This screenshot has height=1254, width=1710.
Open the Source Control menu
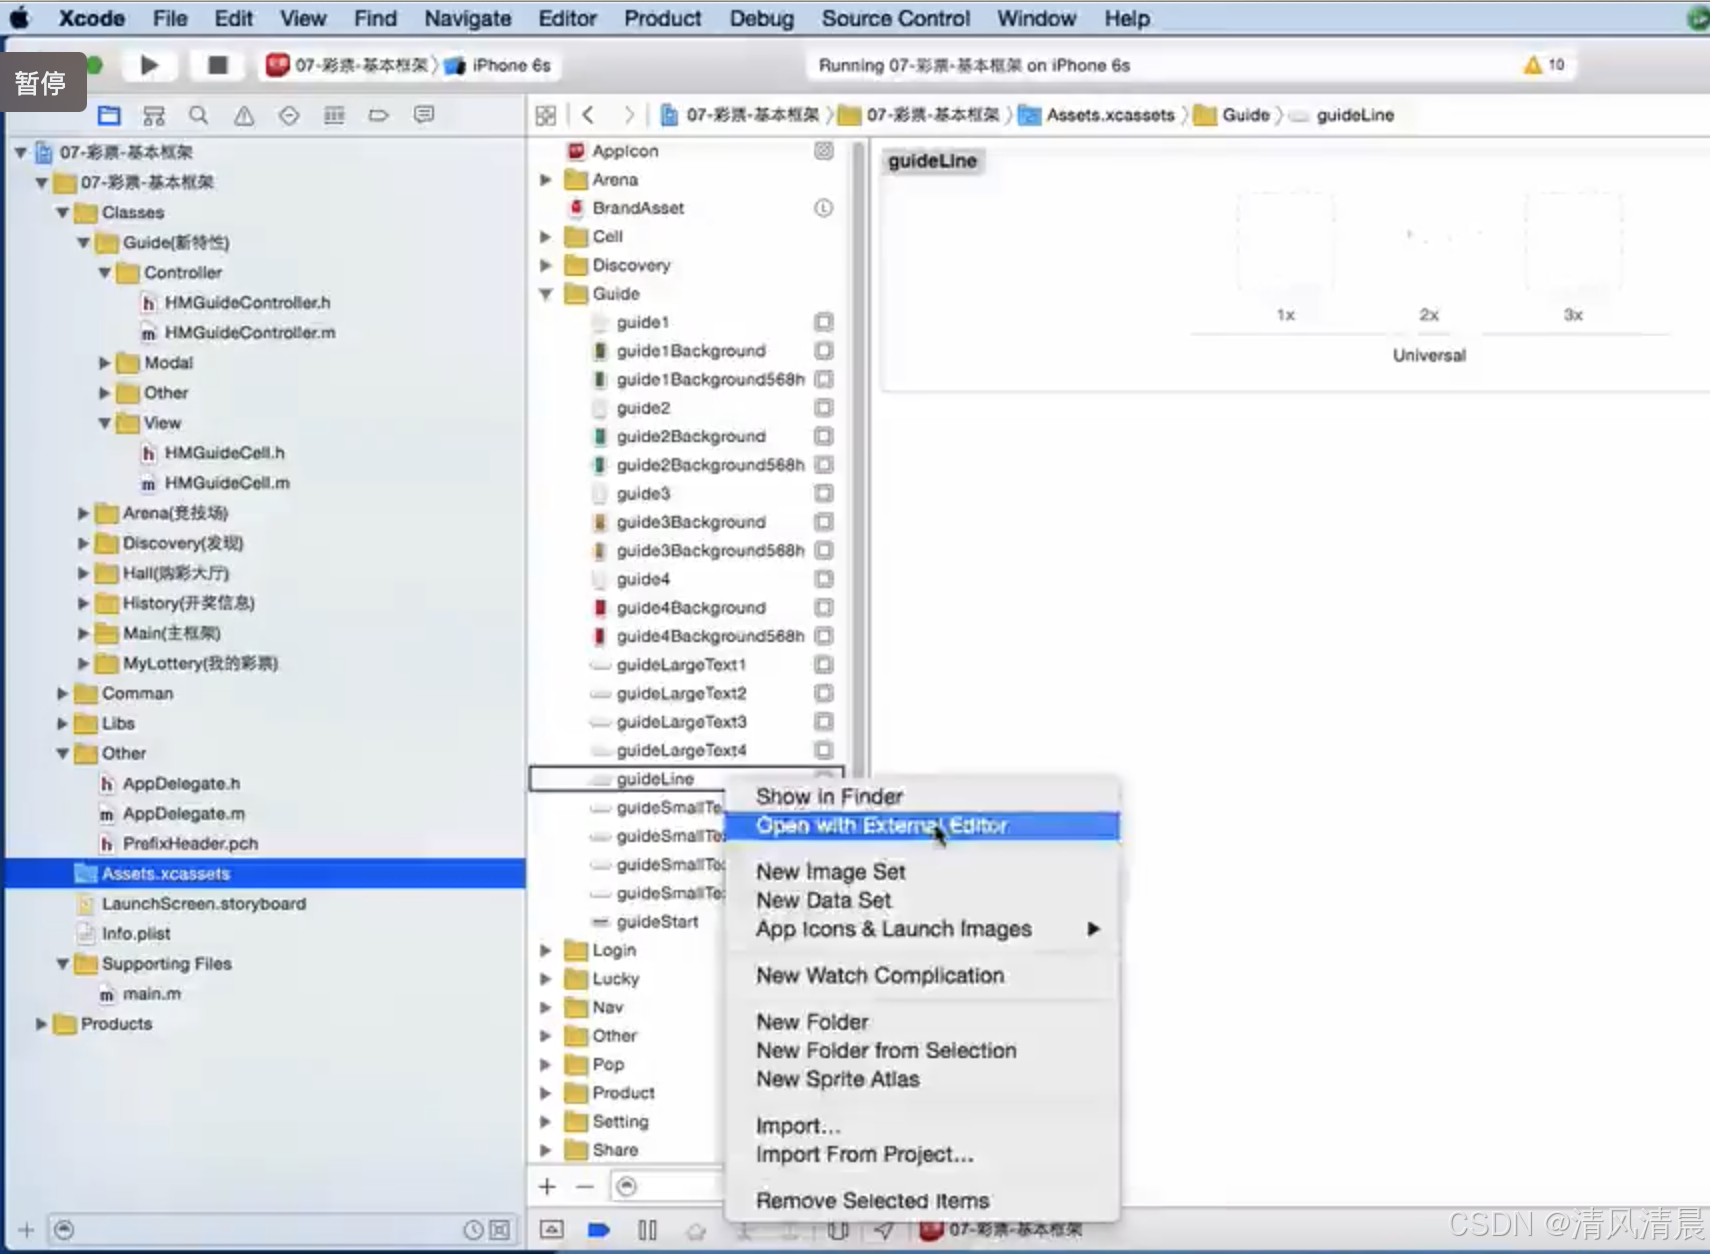tap(895, 18)
